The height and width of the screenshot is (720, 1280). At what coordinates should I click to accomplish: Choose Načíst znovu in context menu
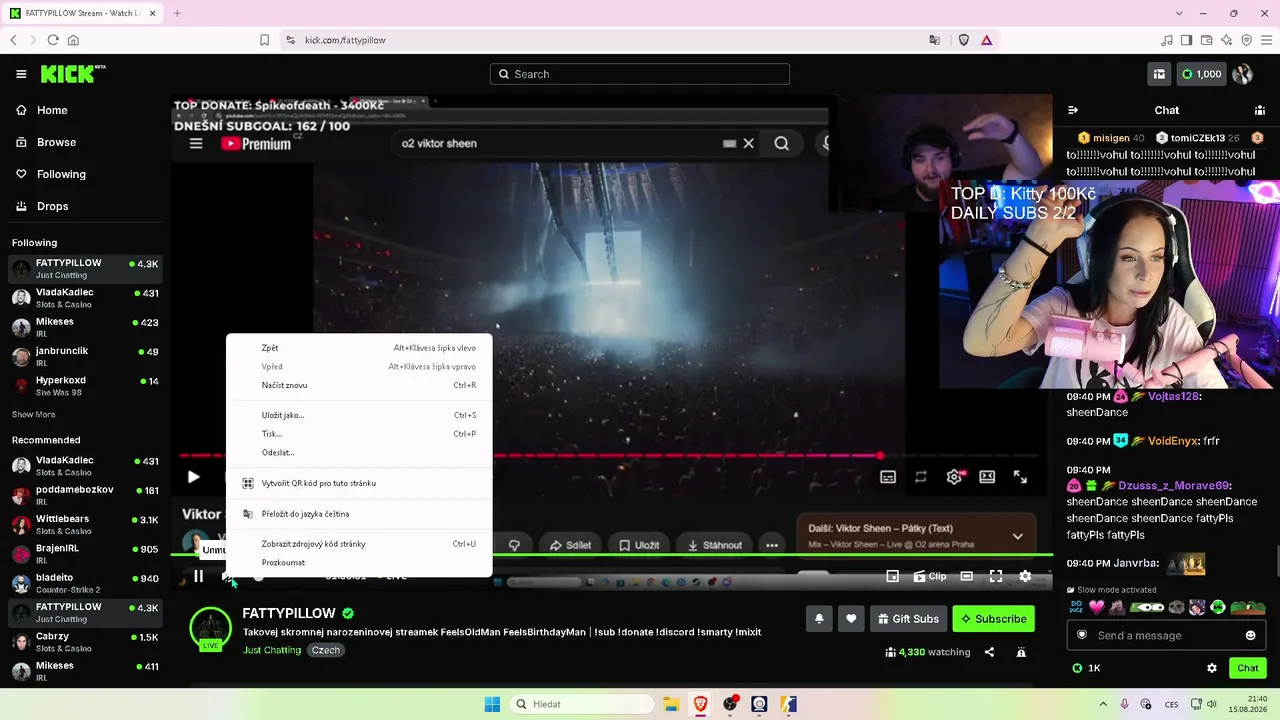(359, 385)
